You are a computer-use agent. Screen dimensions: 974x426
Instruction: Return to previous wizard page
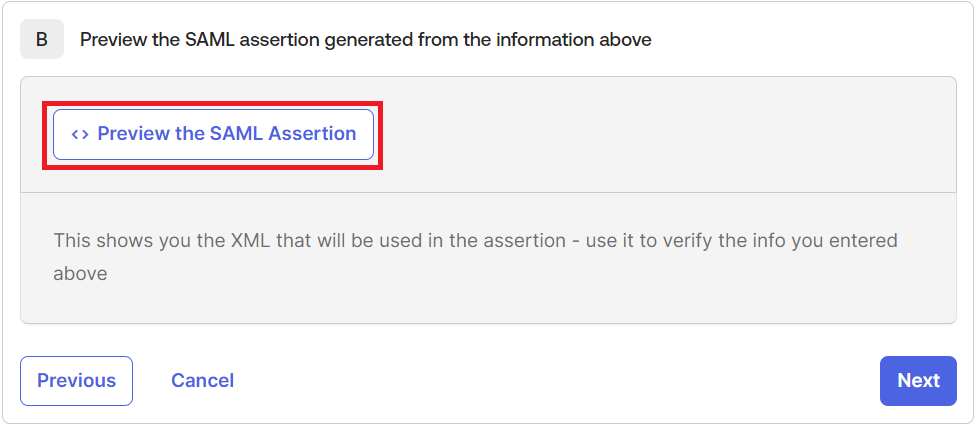click(x=76, y=381)
